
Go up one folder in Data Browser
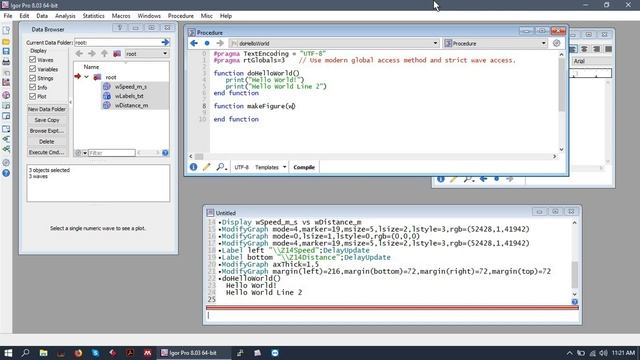click(x=104, y=53)
